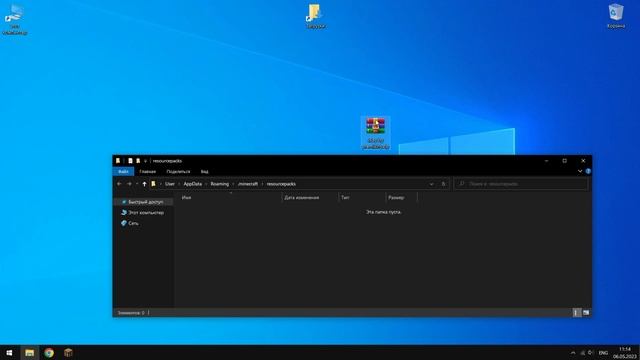
Task: Select the computer shortcut in the desktop corner
Action: coord(15,20)
